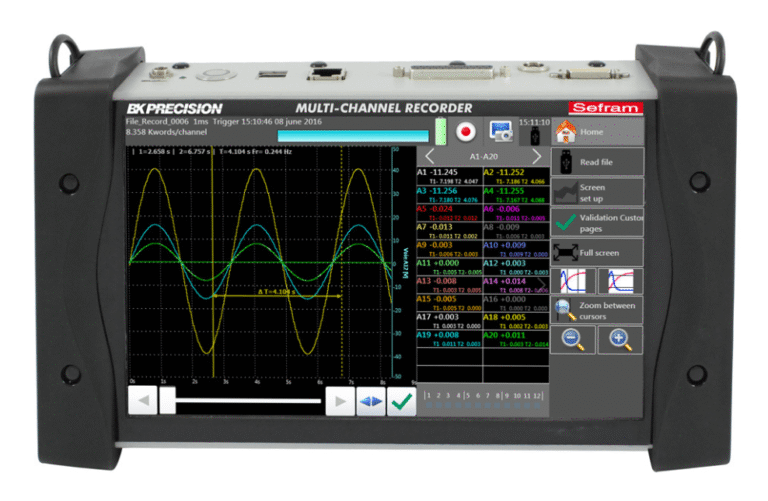Tap the solid yellow cursor 1 line on graph
768x501 pixels.
pyautogui.click(x=212, y=262)
